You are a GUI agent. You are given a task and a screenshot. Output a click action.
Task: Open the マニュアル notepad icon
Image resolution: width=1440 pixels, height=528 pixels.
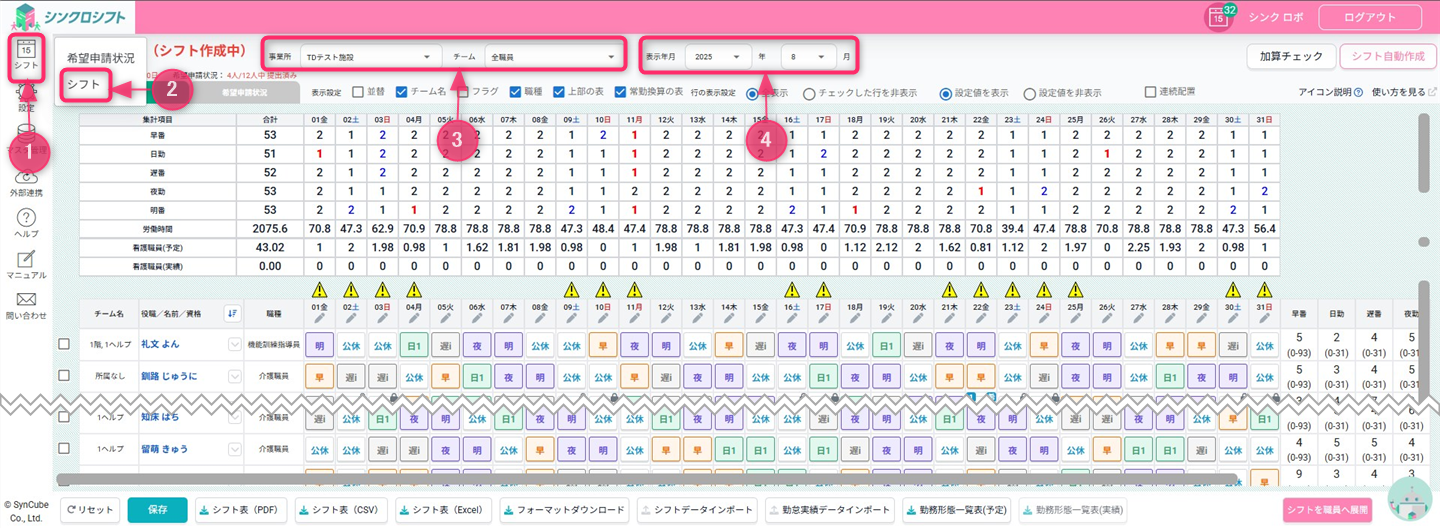[x=27, y=260]
